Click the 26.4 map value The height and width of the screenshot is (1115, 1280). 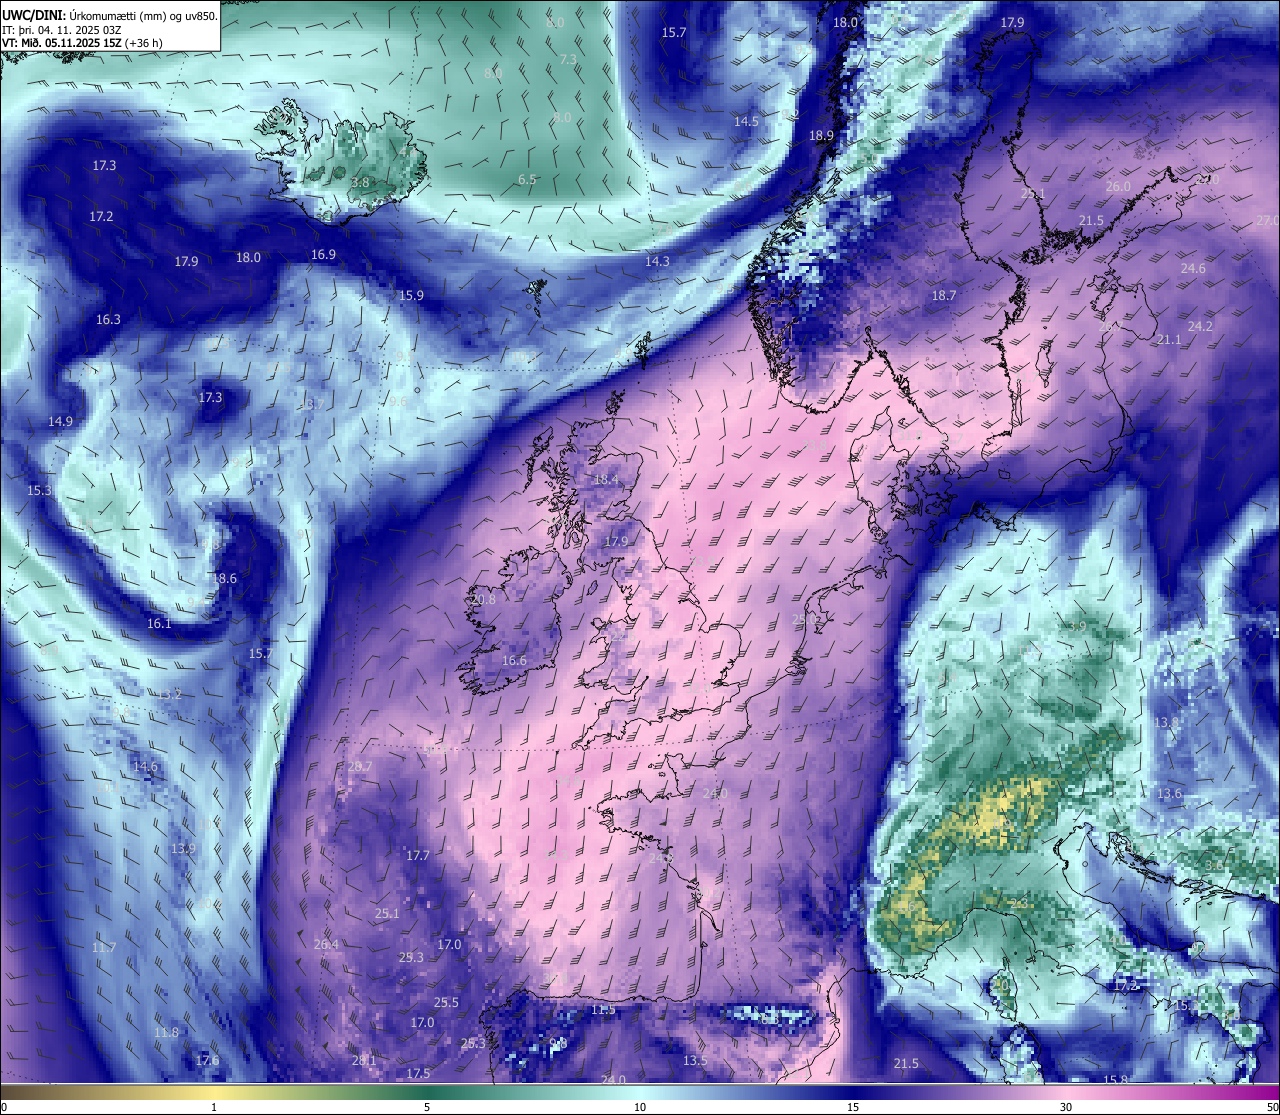click(326, 945)
